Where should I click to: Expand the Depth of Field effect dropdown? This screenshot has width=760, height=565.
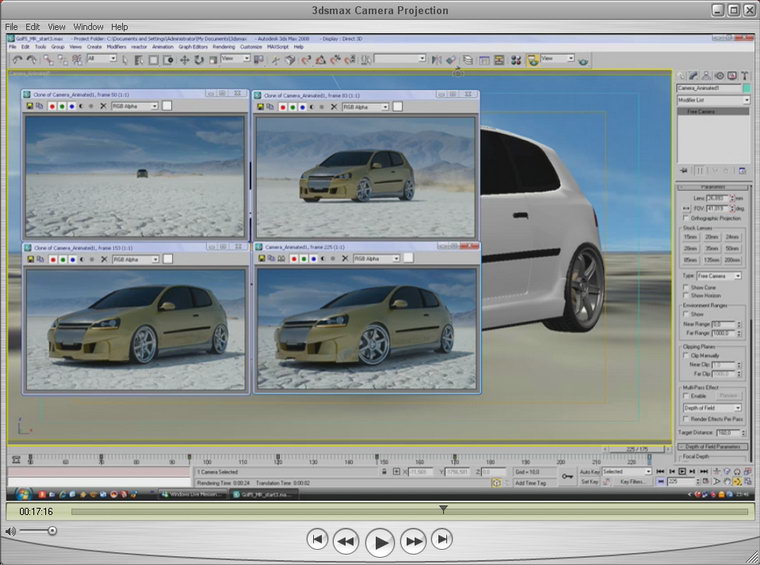[x=713, y=408]
